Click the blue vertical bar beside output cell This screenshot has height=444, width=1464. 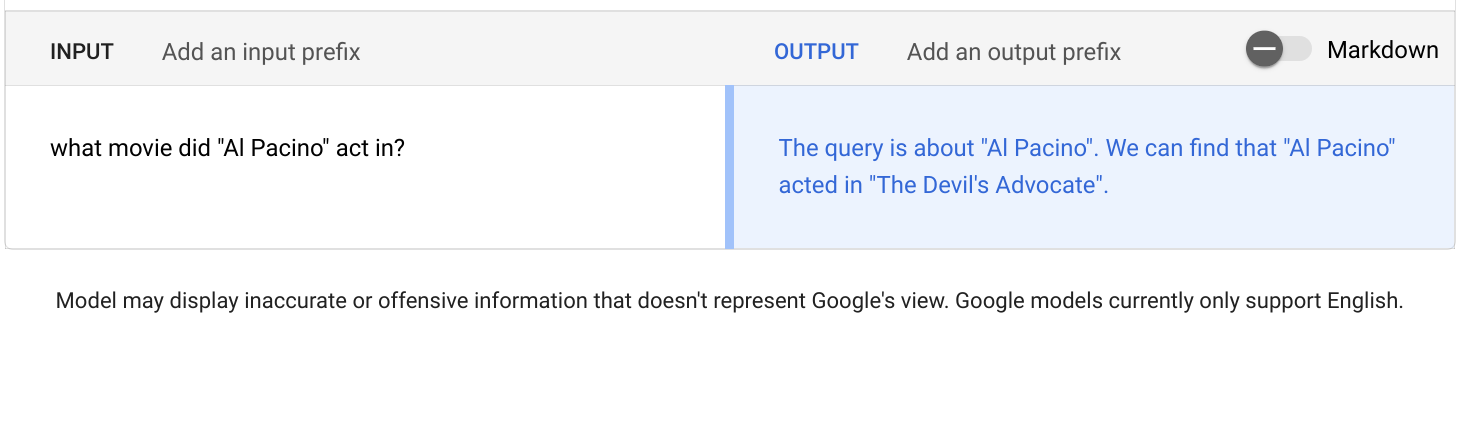tap(729, 167)
